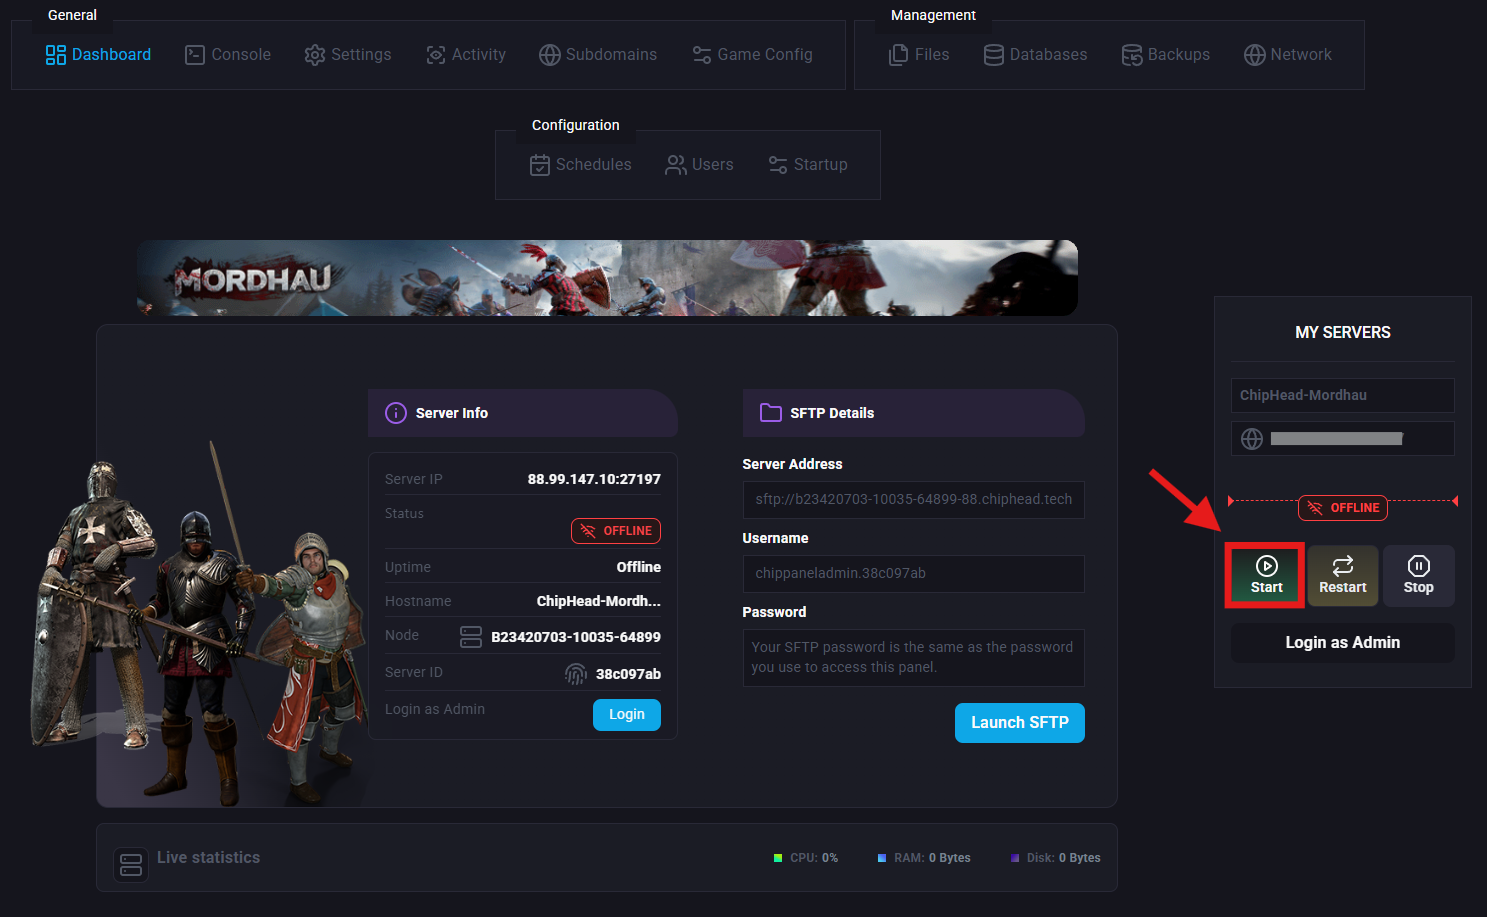Screen dimensions: 1487x917
Task: Open the Users tab
Action: click(x=700, y=165)
